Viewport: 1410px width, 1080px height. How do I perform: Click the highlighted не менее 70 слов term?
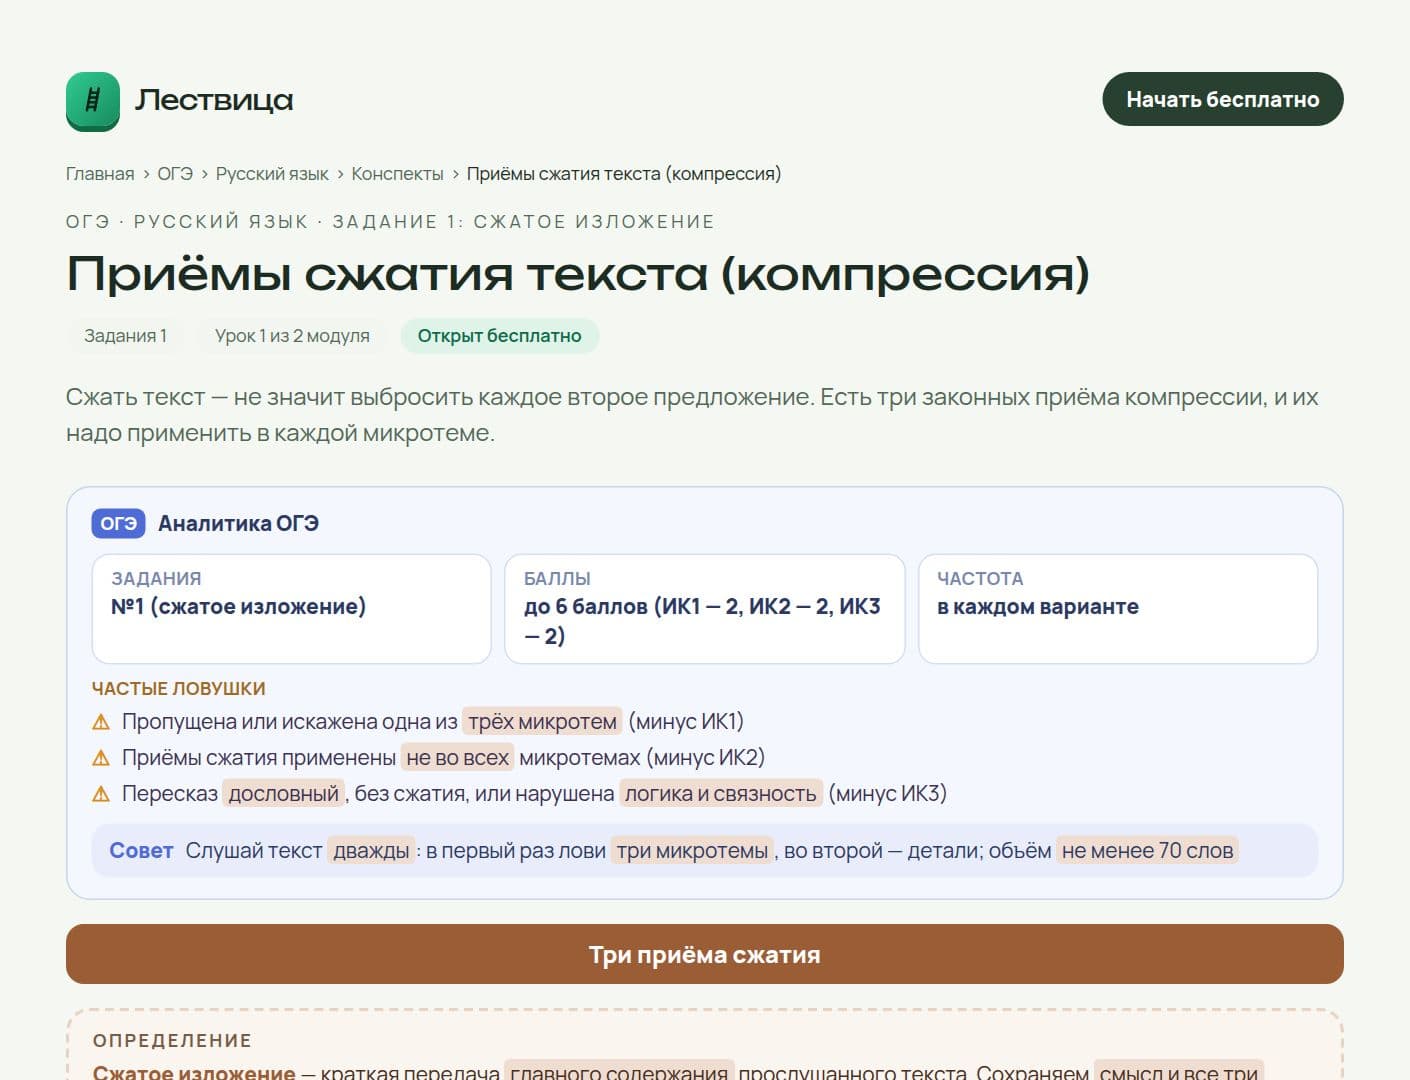[1147, 851]
